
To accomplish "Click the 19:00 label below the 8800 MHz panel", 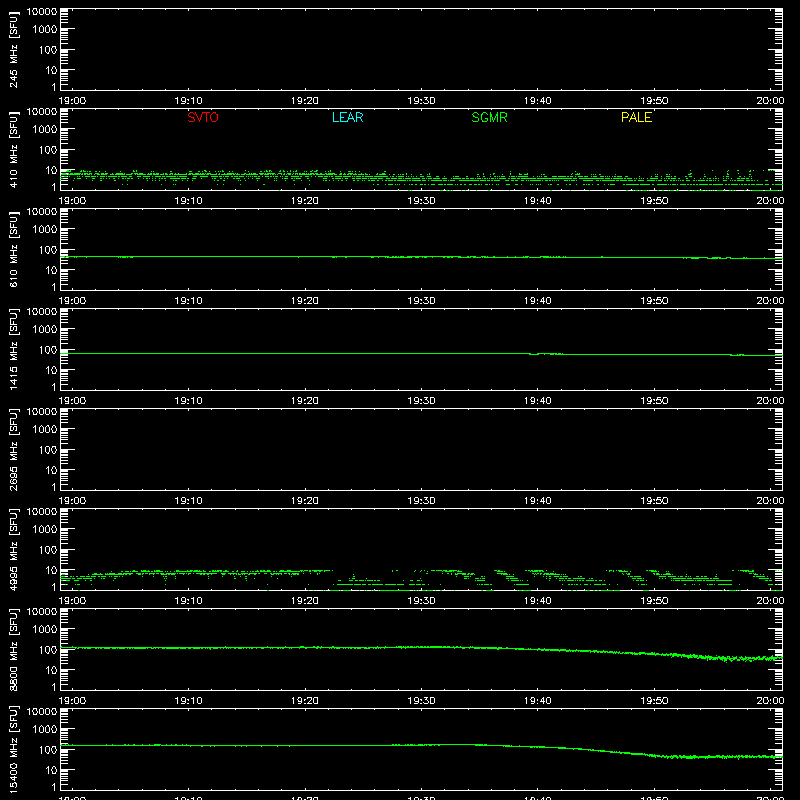I will tap(72, 701).
